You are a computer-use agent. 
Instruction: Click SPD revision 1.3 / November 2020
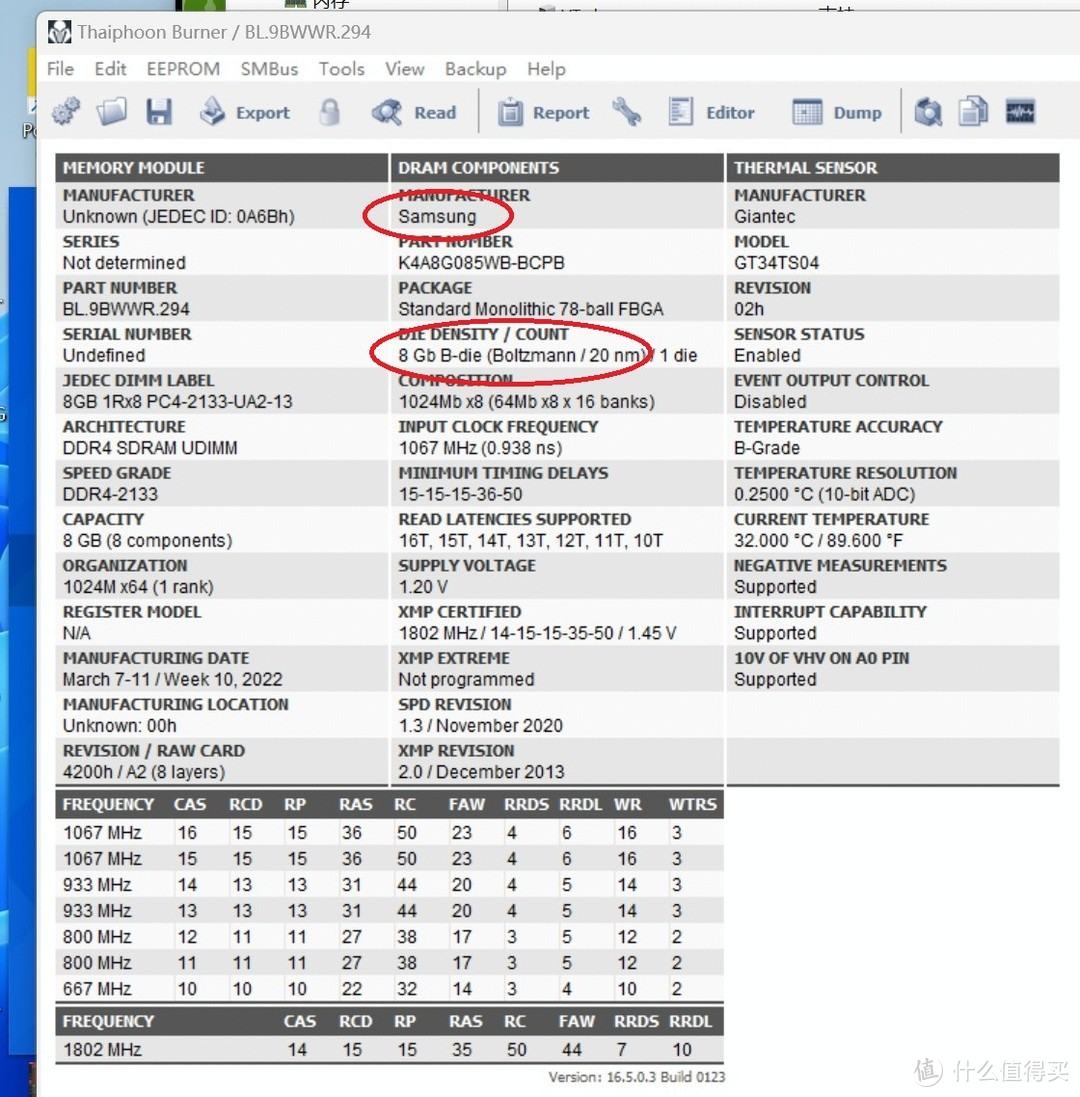481,726
